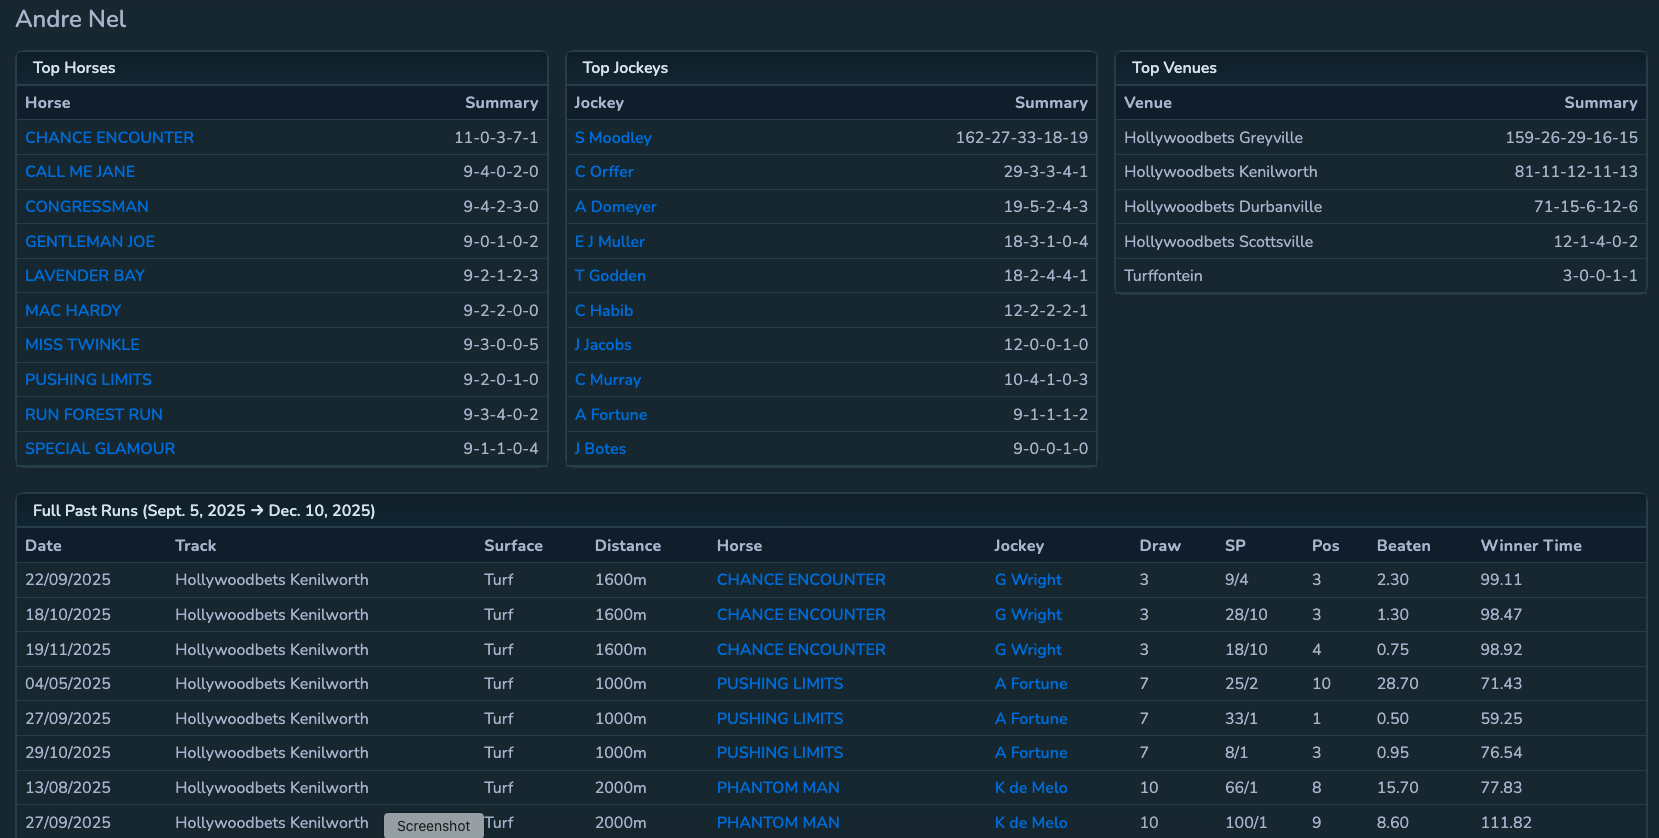The height and width of the screenshot is (838, 1659).
Task: Click PUSHING LIMITS in the 04/05/2025 run
Action: click(780, 683)
